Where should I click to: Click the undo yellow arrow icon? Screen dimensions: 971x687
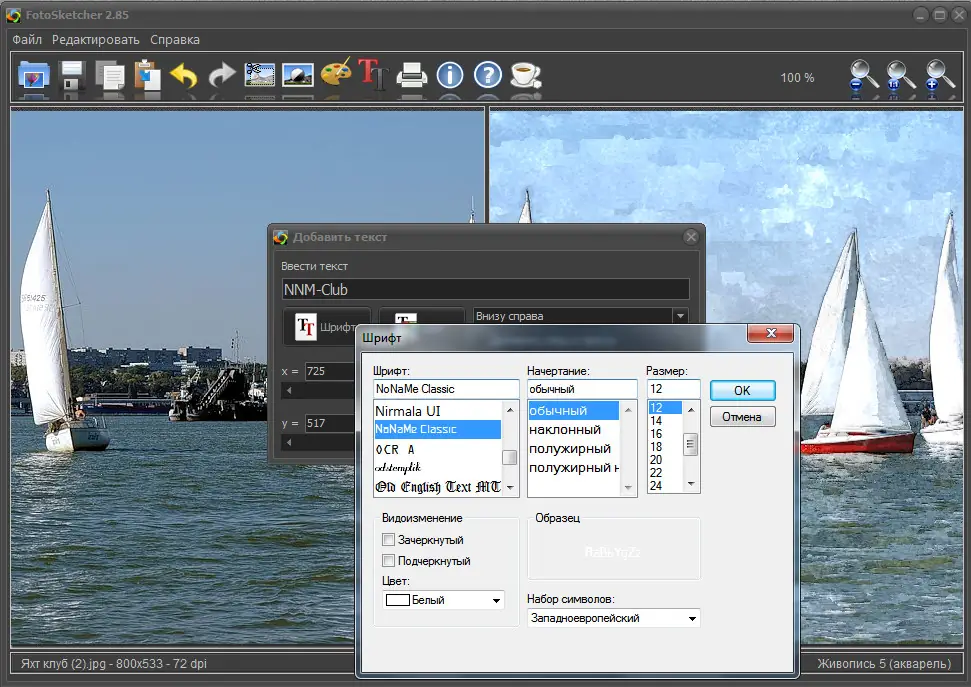pos(184,76)
